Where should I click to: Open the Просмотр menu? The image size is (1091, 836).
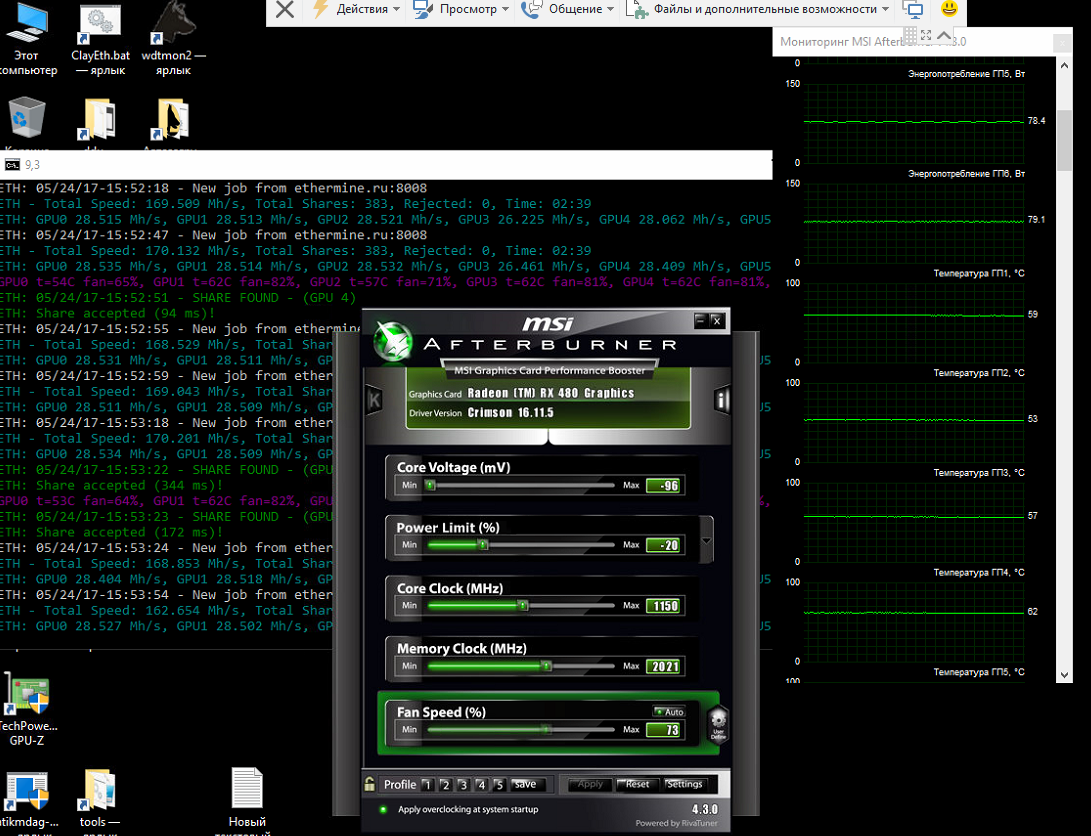(466, 9)
